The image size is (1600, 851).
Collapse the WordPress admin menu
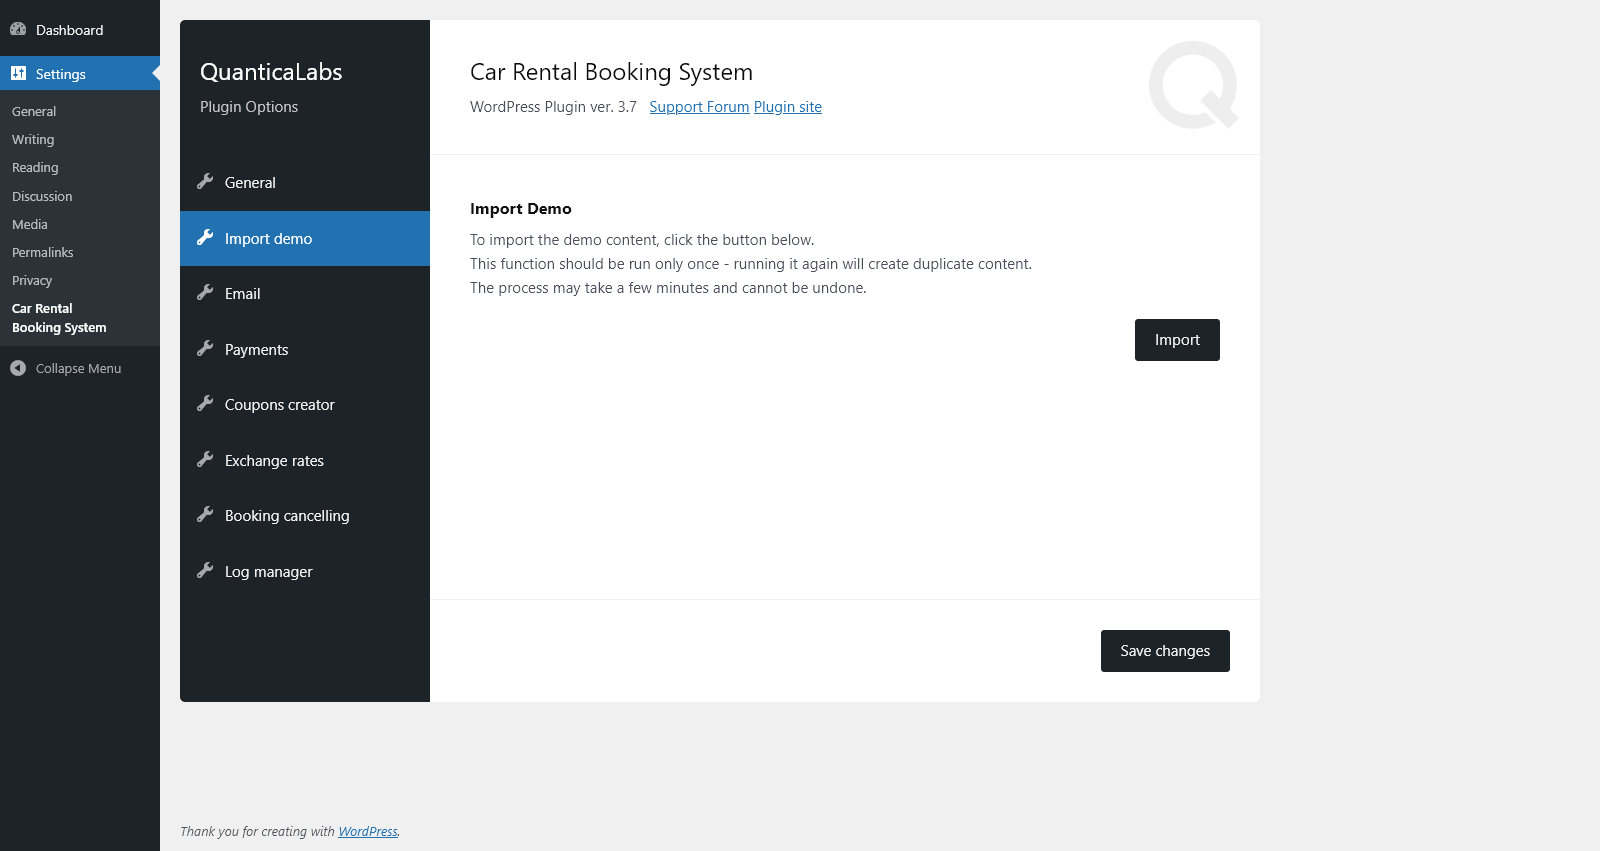click(80, 368)
